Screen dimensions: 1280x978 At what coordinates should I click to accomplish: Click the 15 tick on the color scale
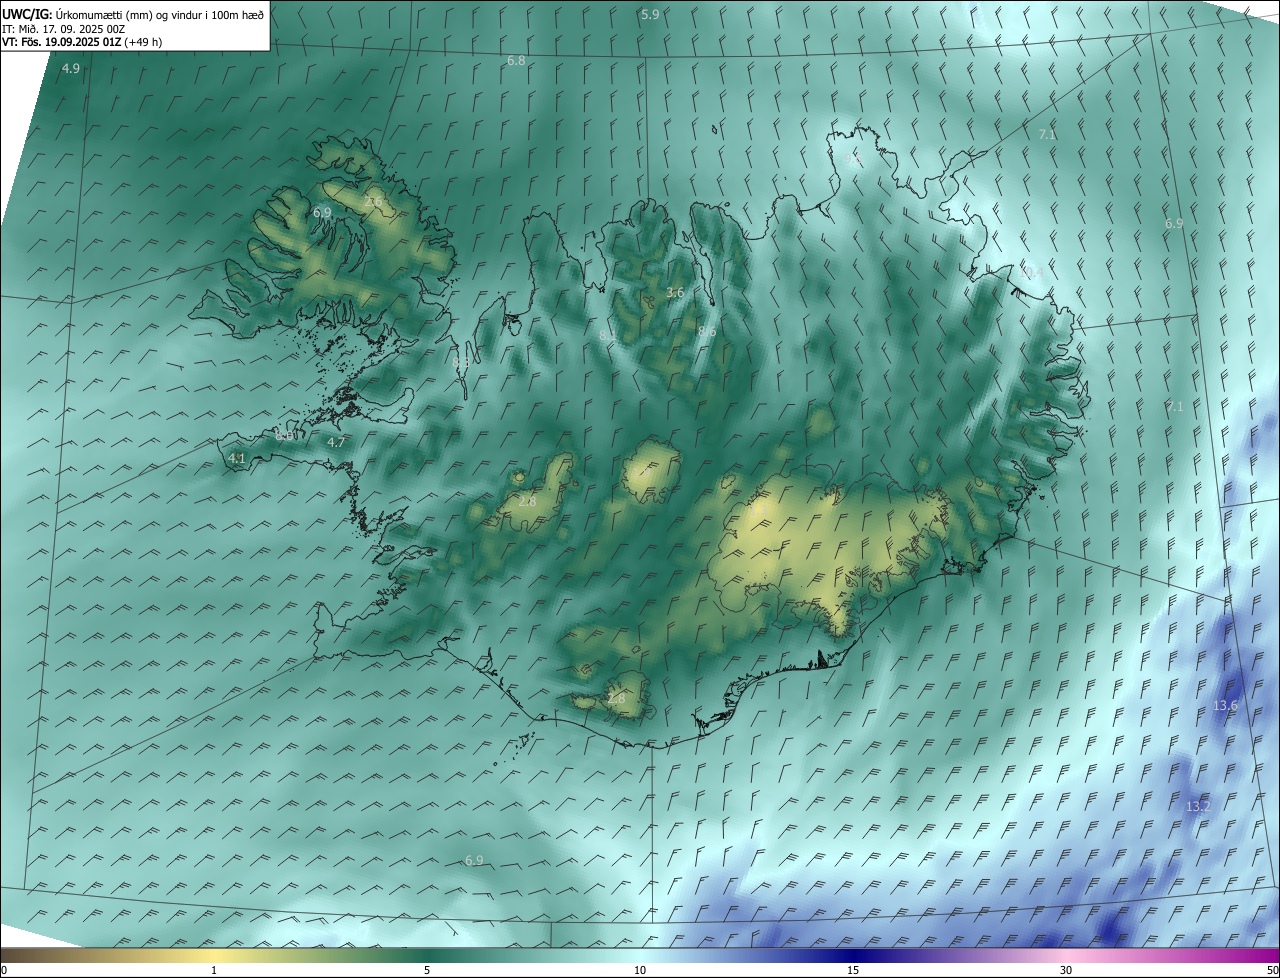click(853, 970)
